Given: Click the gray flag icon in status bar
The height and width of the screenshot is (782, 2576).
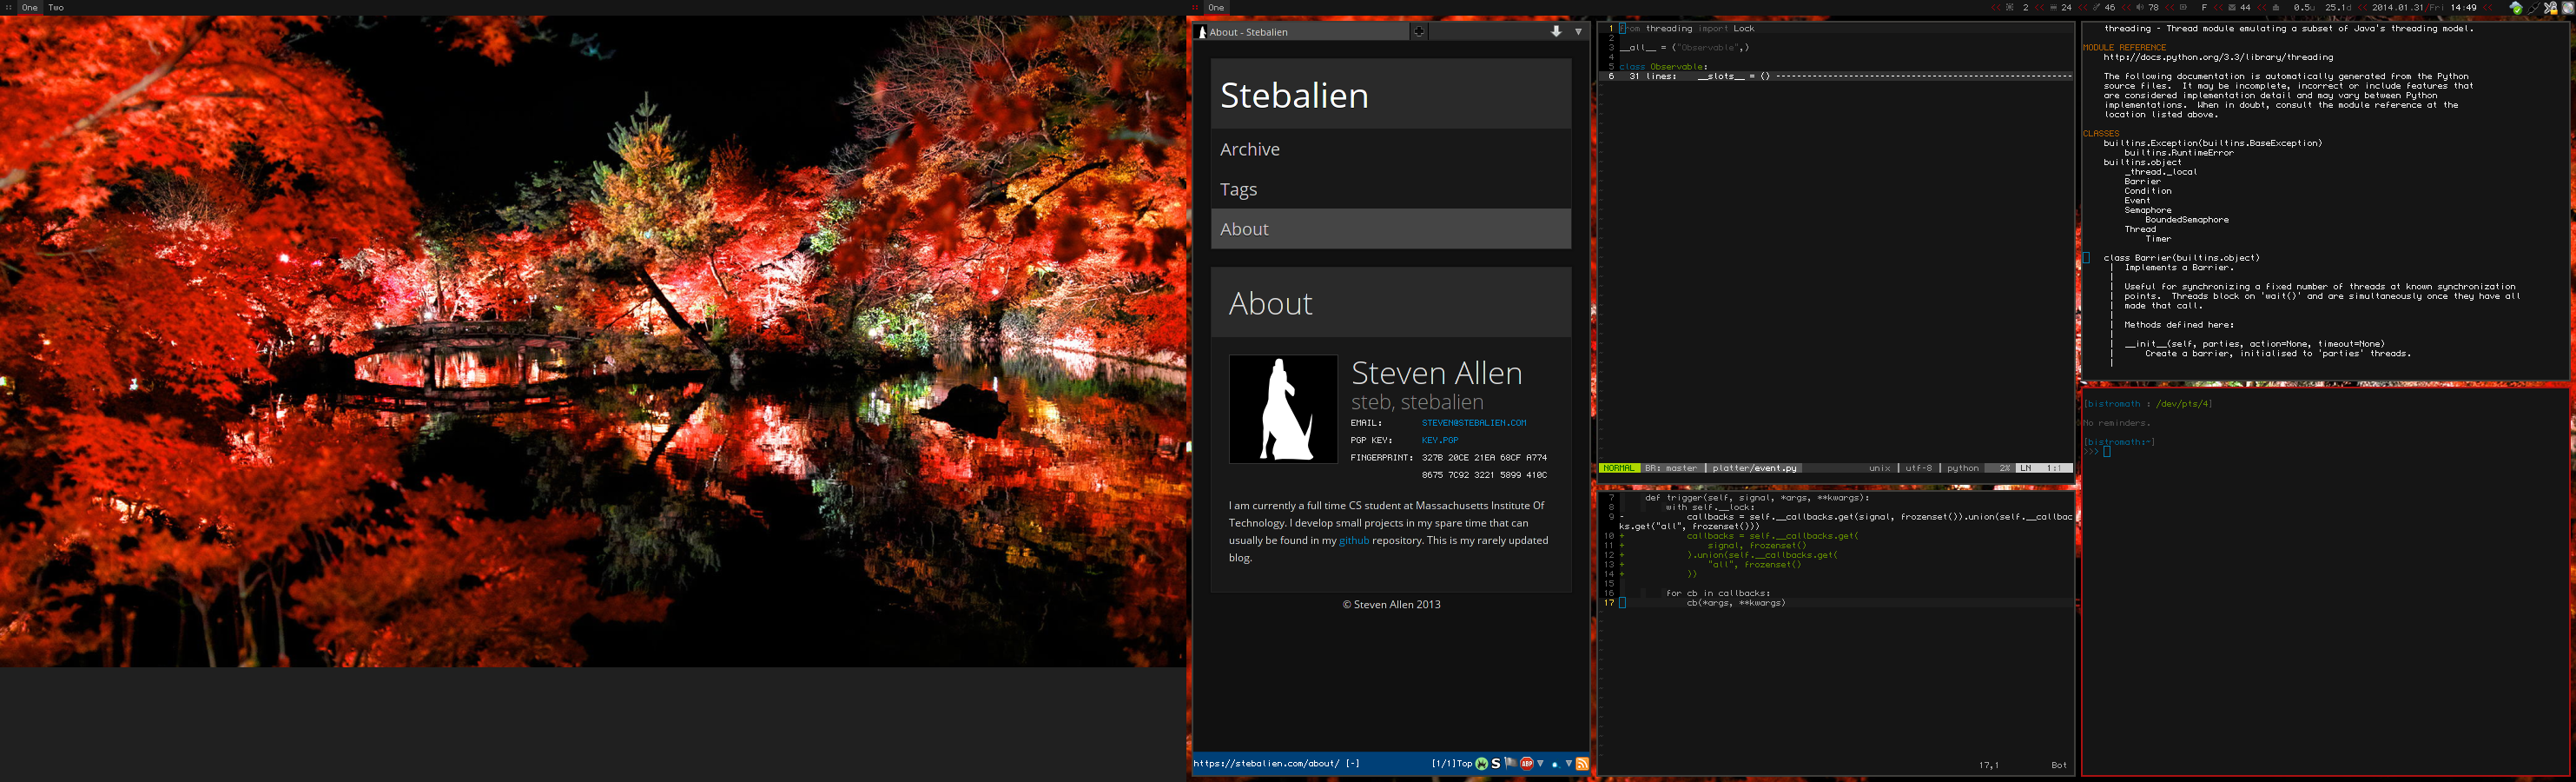Looking at the screenshot, I should pos(1510,764).
